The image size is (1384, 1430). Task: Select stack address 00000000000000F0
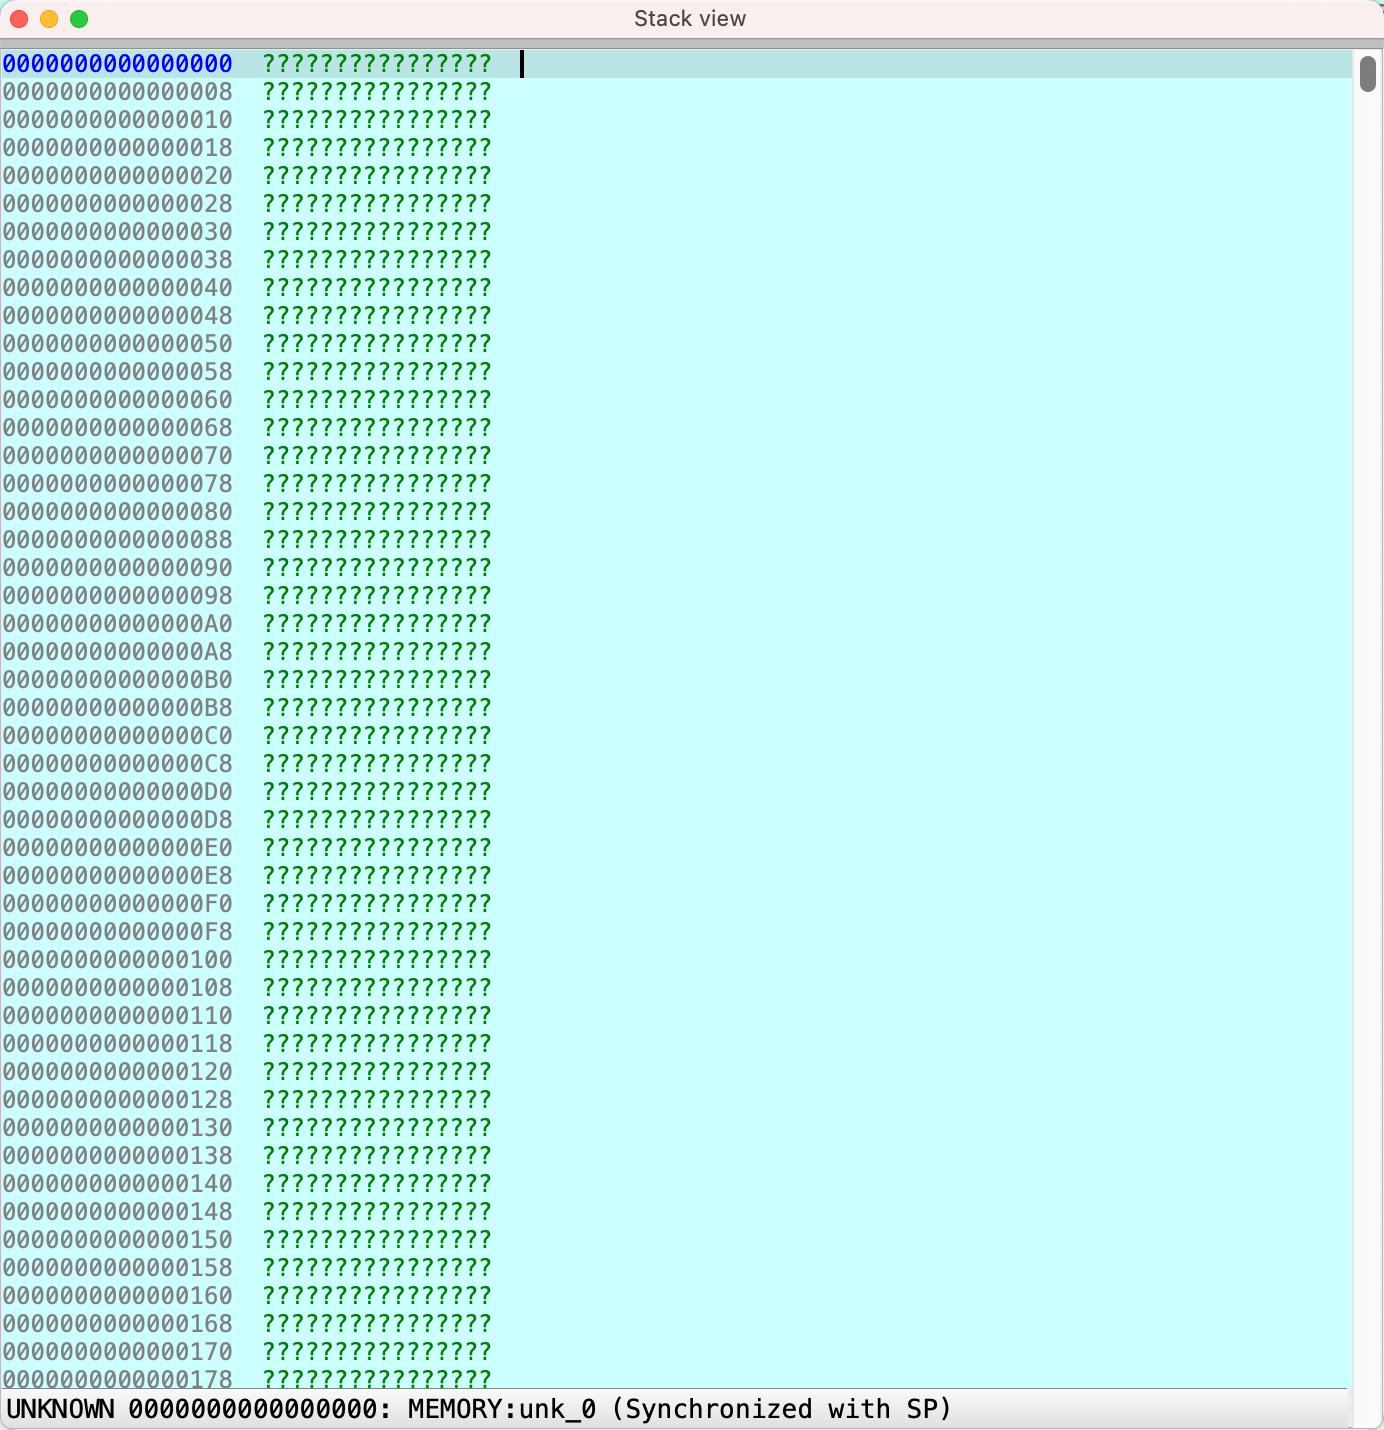118,904
